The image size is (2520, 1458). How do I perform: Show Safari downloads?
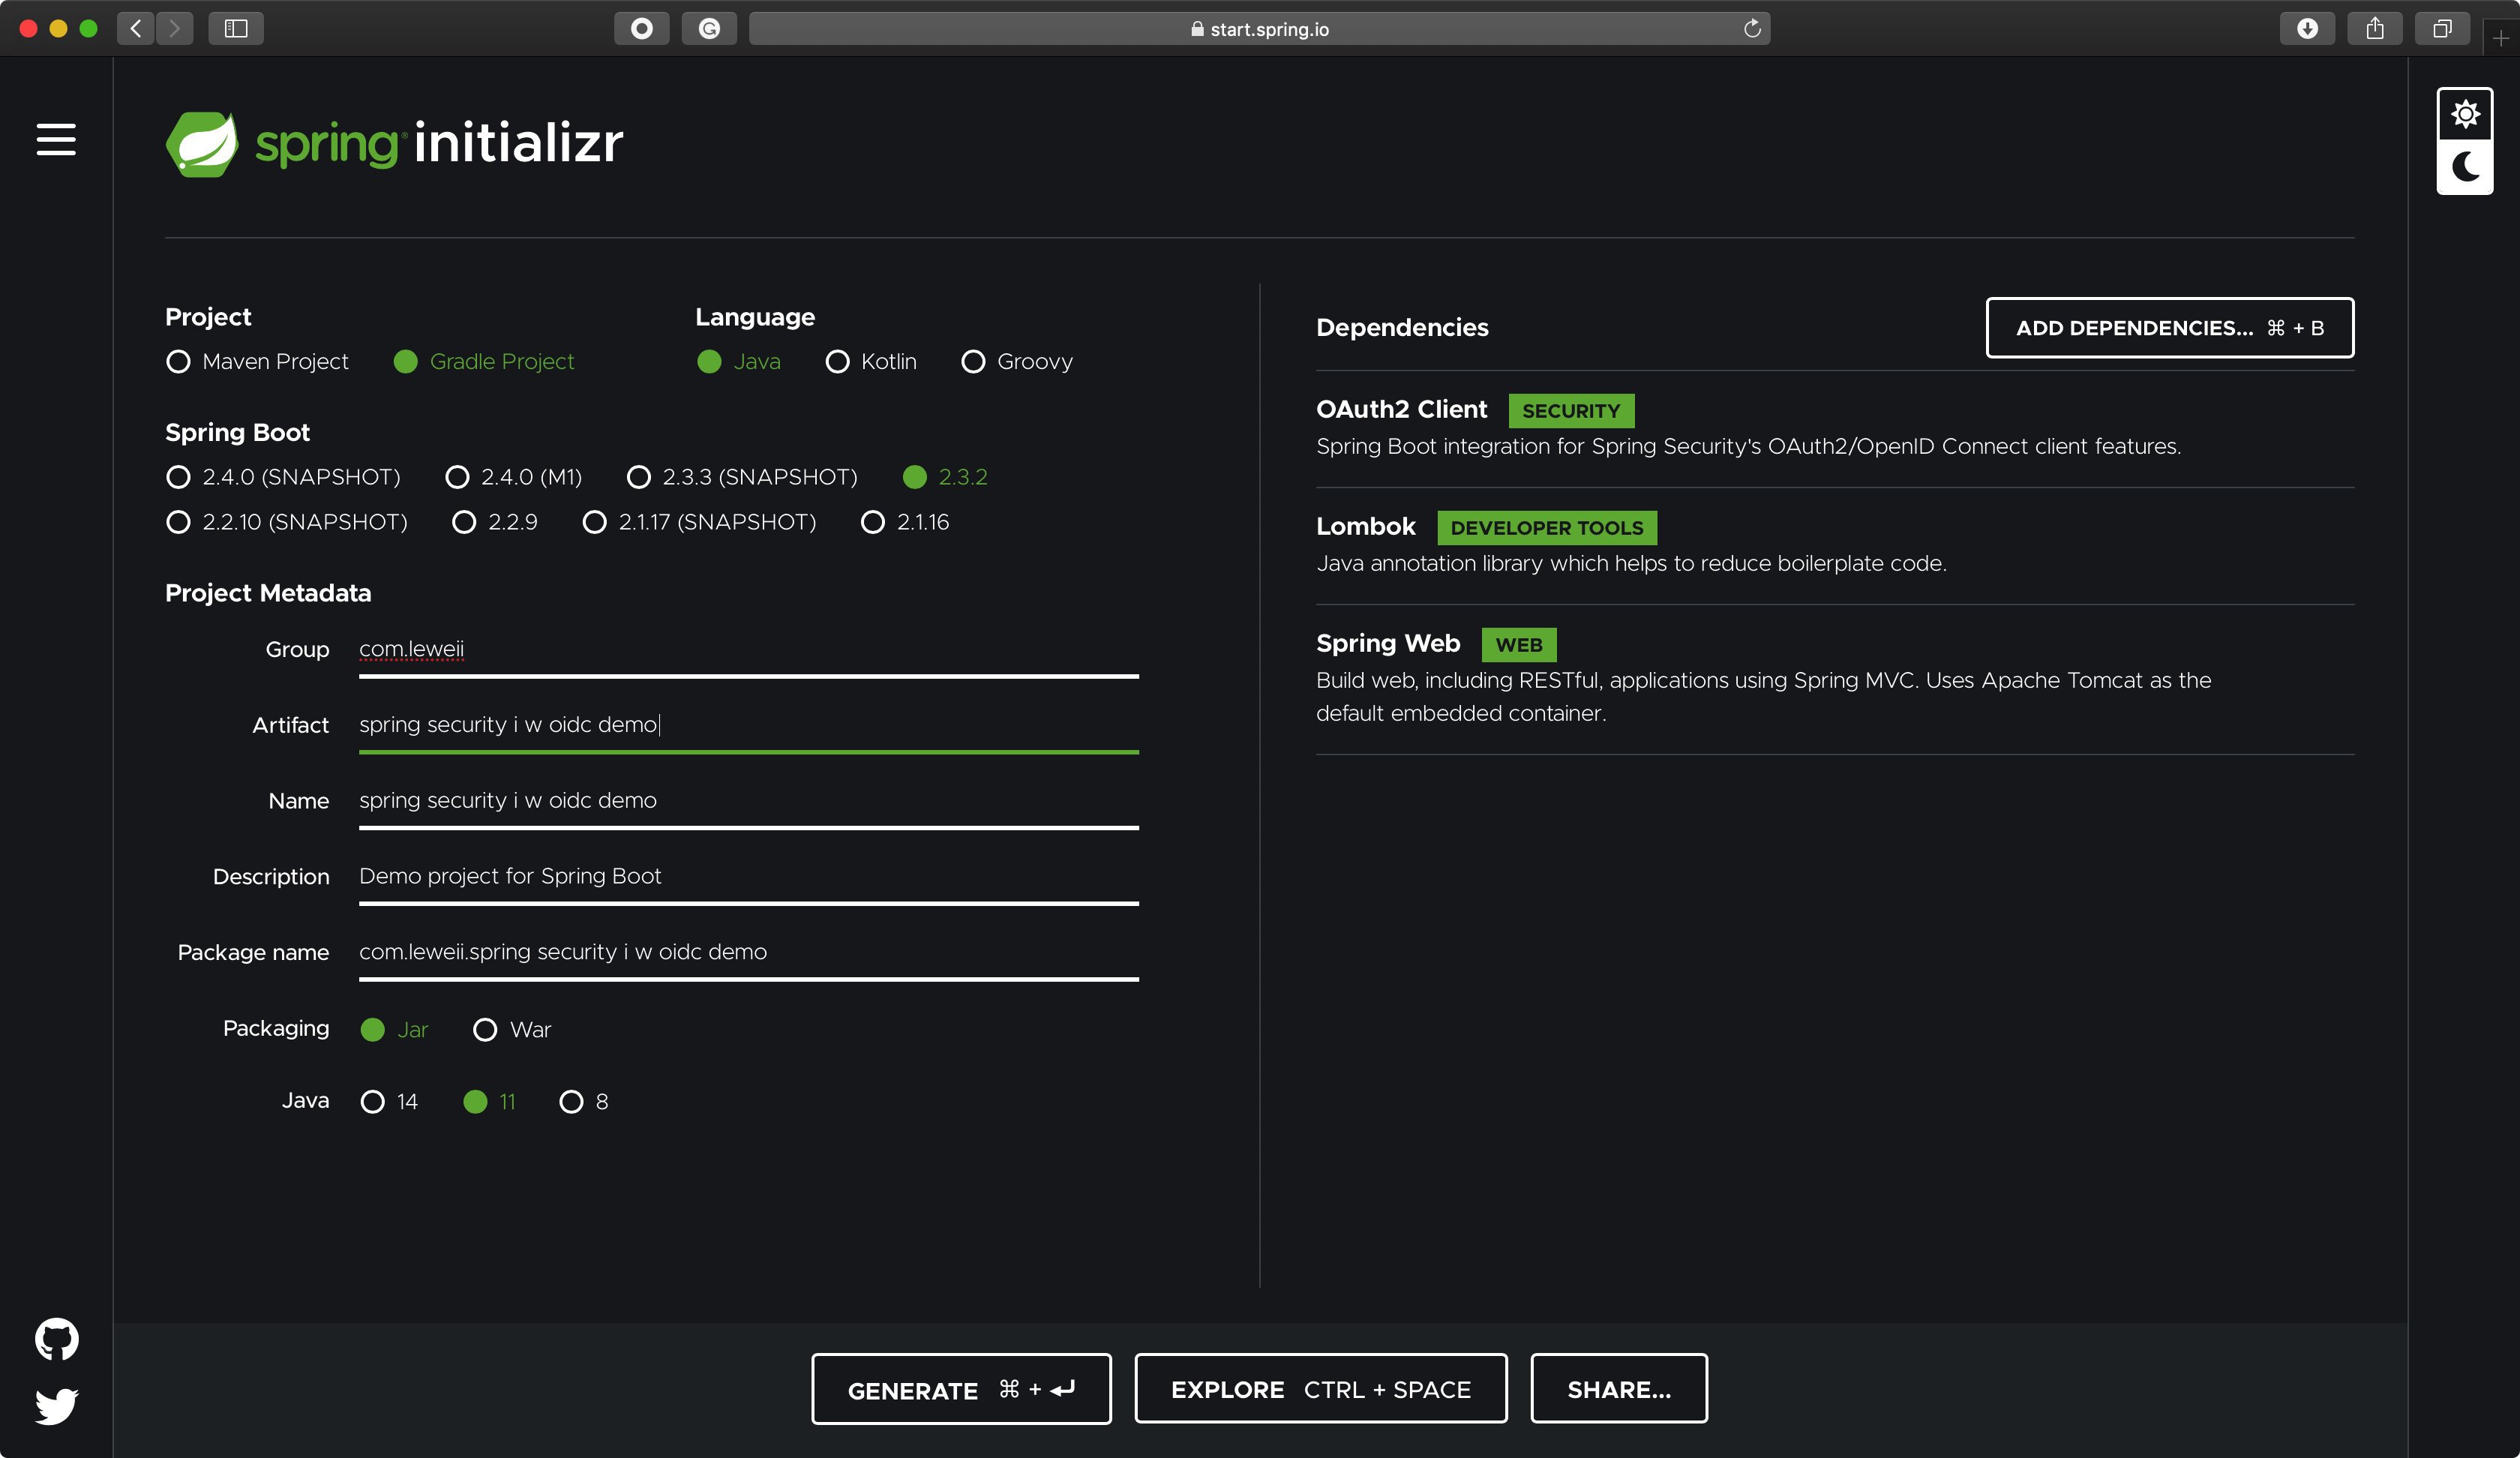tap(2307, 28)
